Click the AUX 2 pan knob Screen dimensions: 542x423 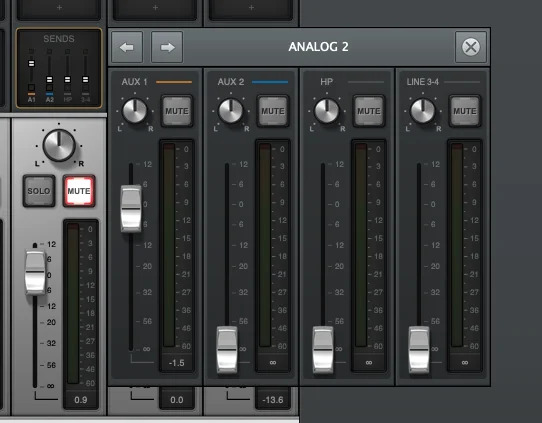(231, 111)
